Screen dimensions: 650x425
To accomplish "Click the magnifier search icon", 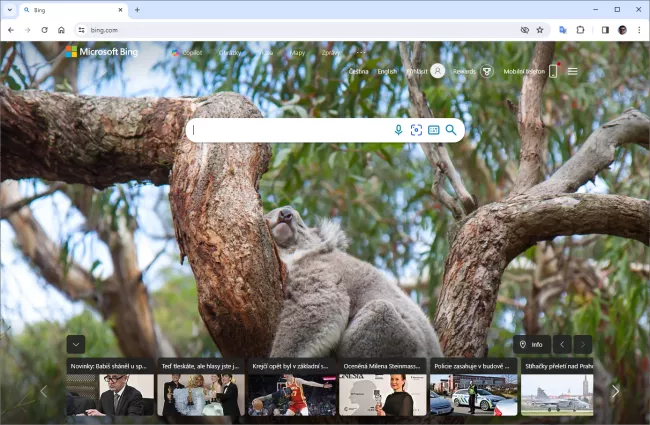I will 451,130.
